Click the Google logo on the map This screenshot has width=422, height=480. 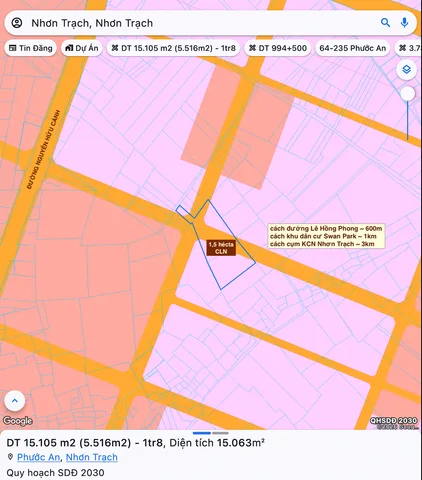click(x=18, y=421)
